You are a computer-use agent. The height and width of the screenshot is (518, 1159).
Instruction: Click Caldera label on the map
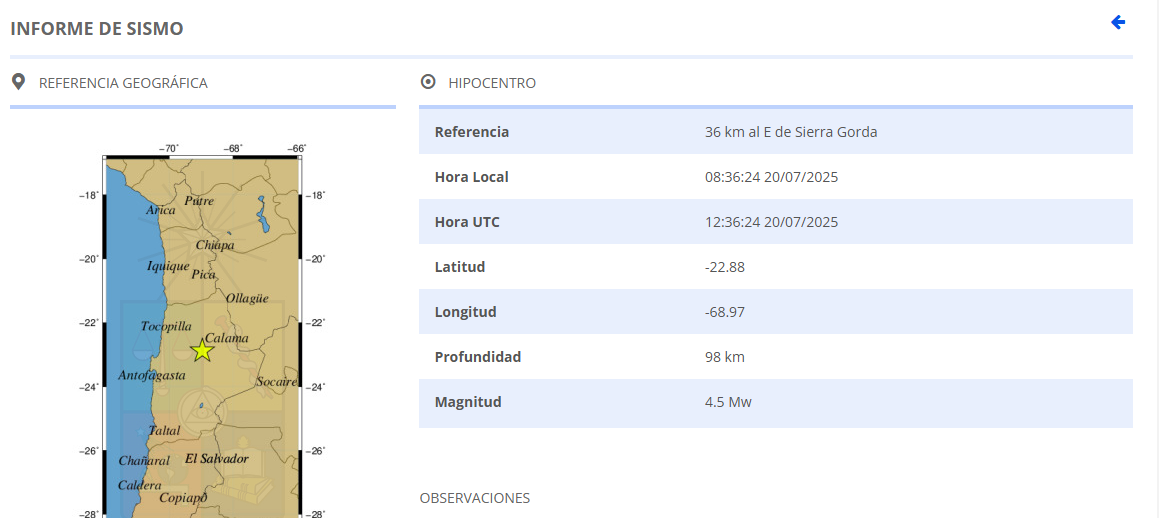tap(140, 485)
